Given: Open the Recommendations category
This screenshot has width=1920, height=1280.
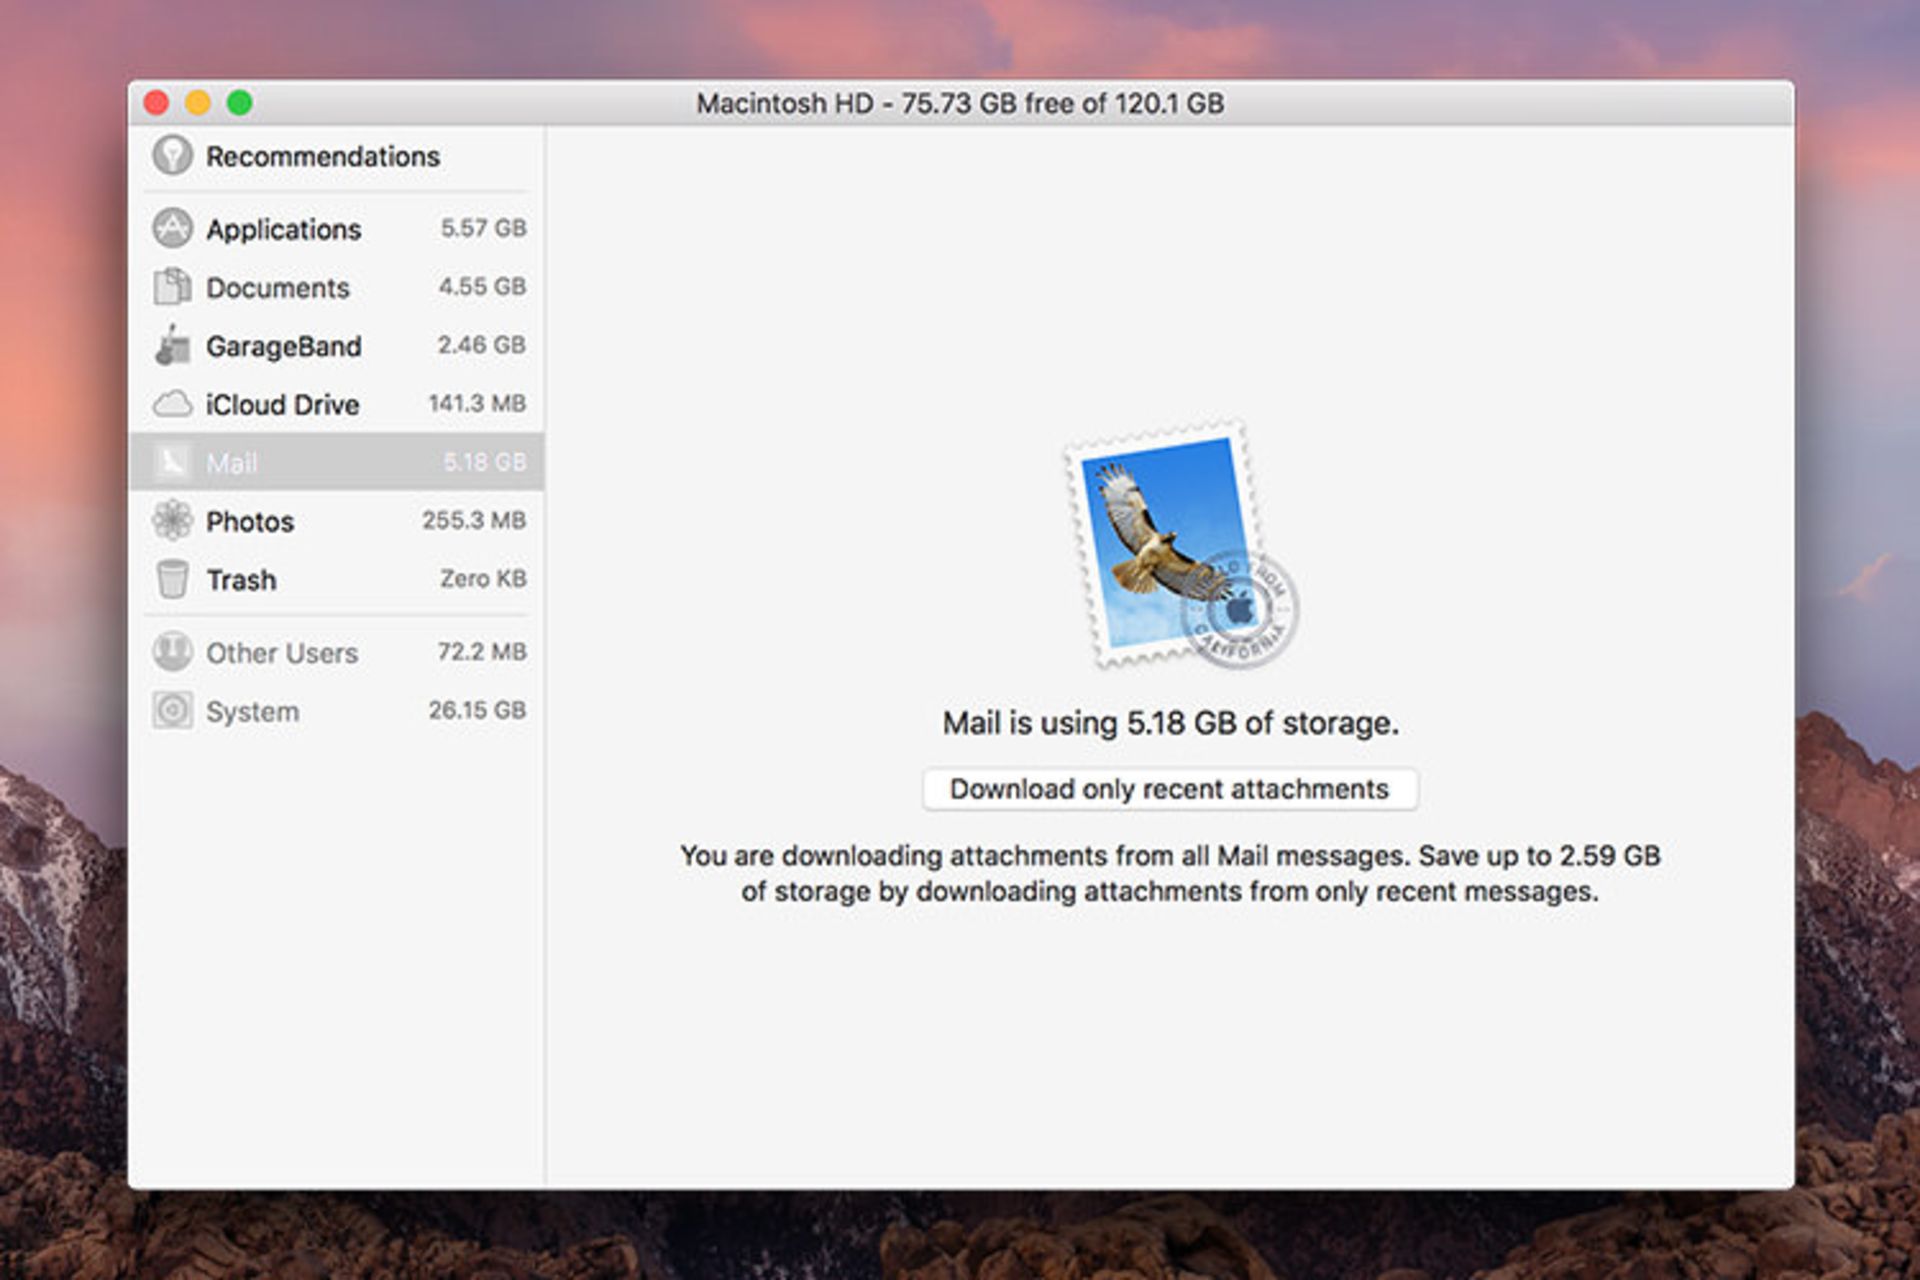Looking at the screenshot, I should 320,156.
